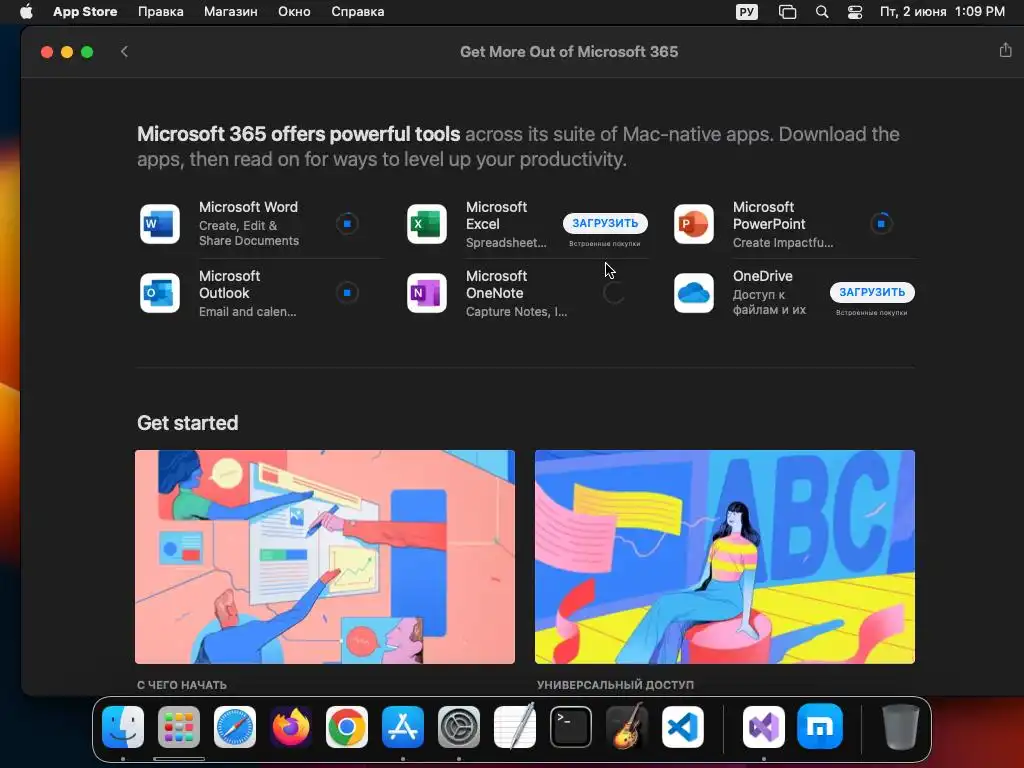The image size is (1024, 768).
Task: Open the Apple menu
Action: point(26,12)
